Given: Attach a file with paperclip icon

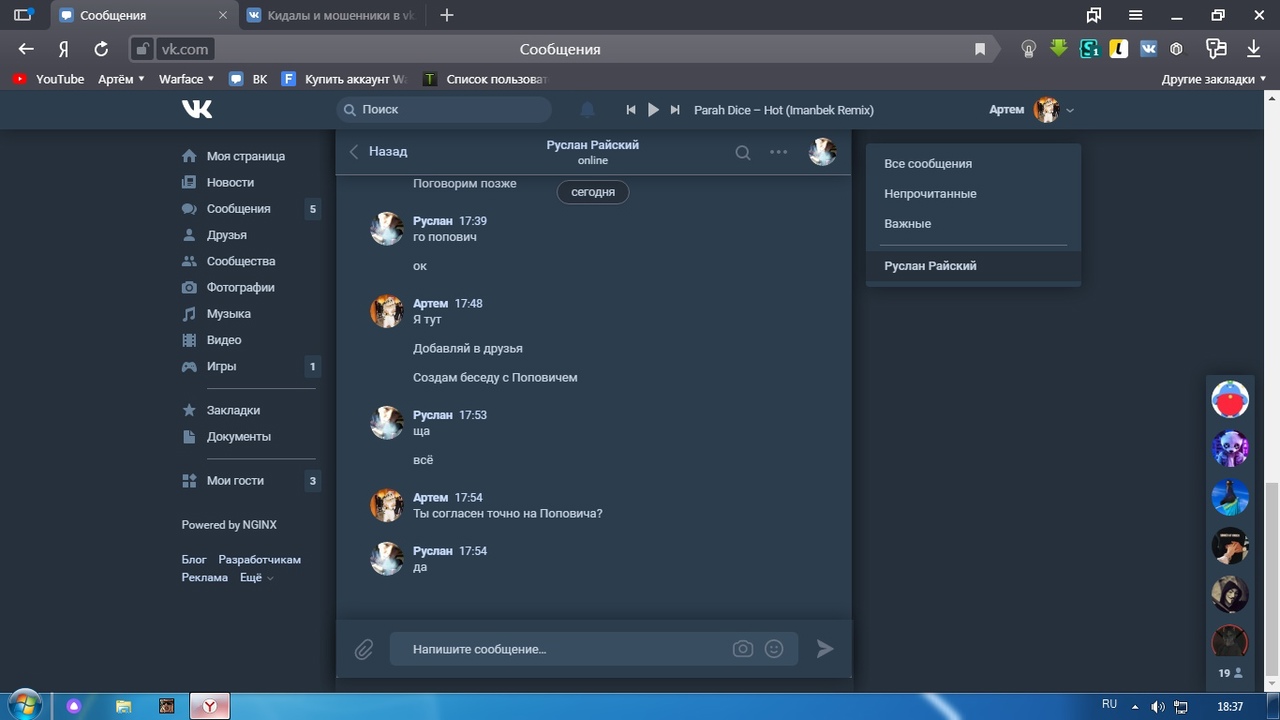Looking at the screenshot, I should point(364,649).
